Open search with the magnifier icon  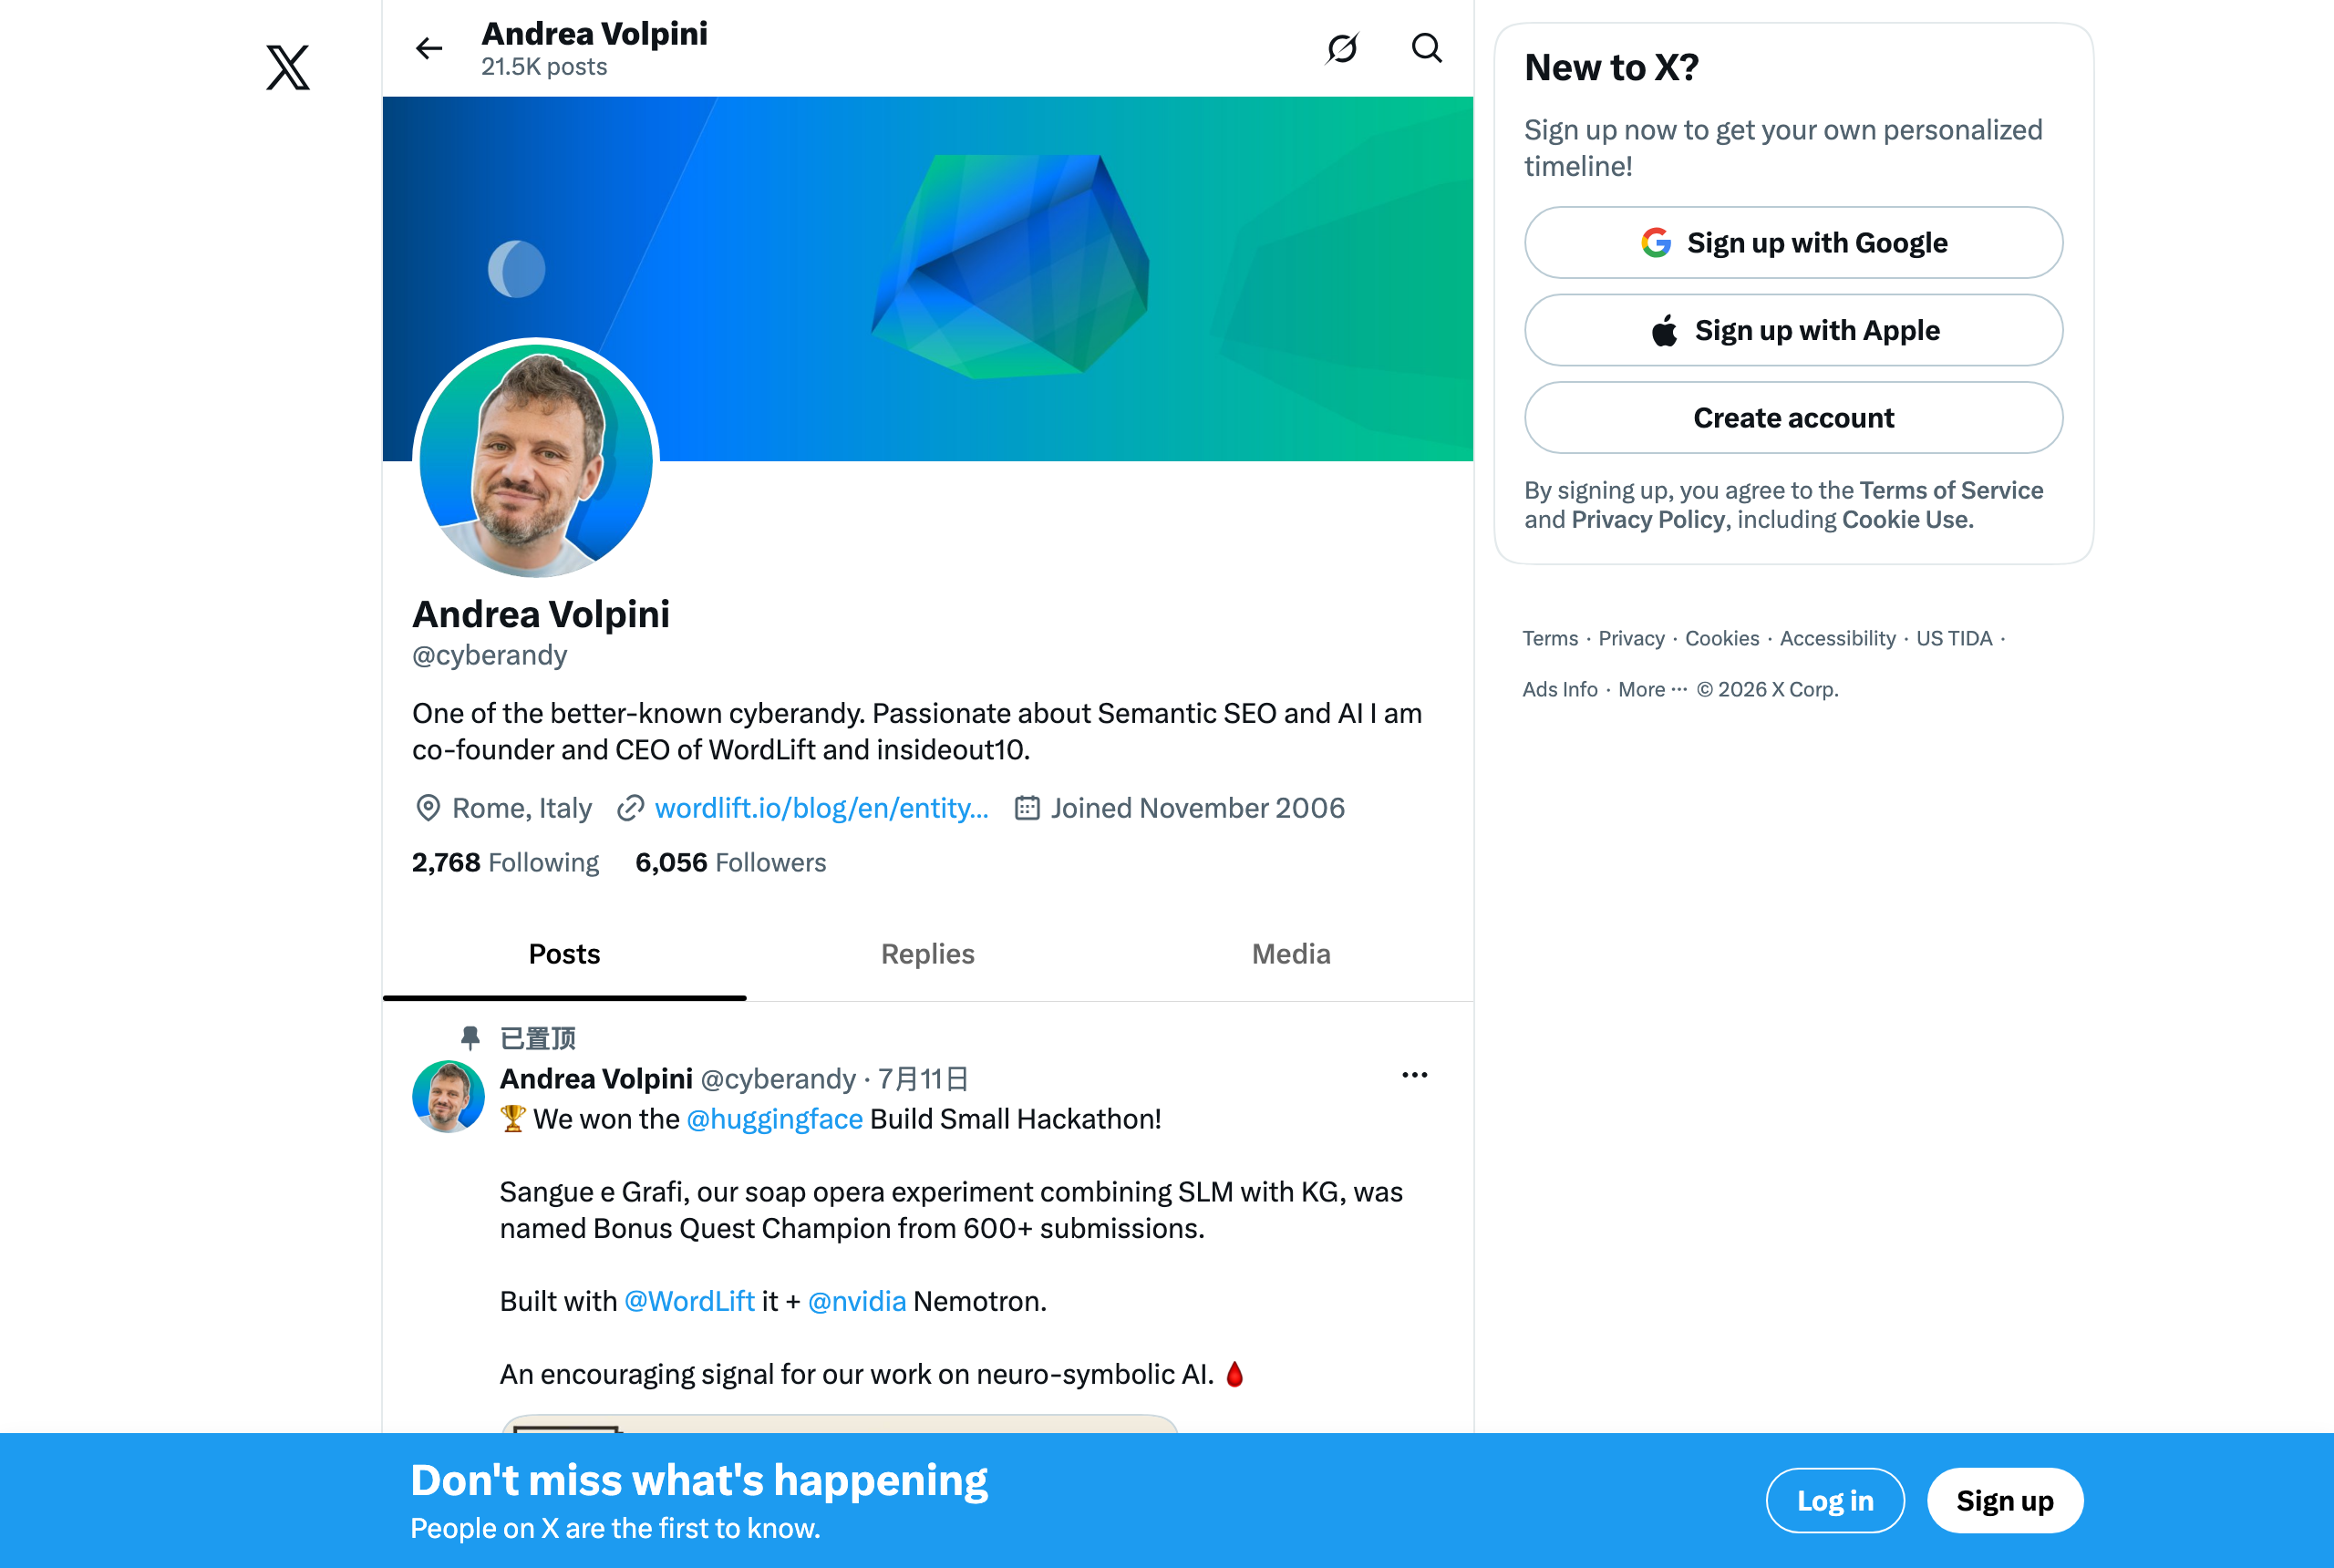(x=1427, y=48)
